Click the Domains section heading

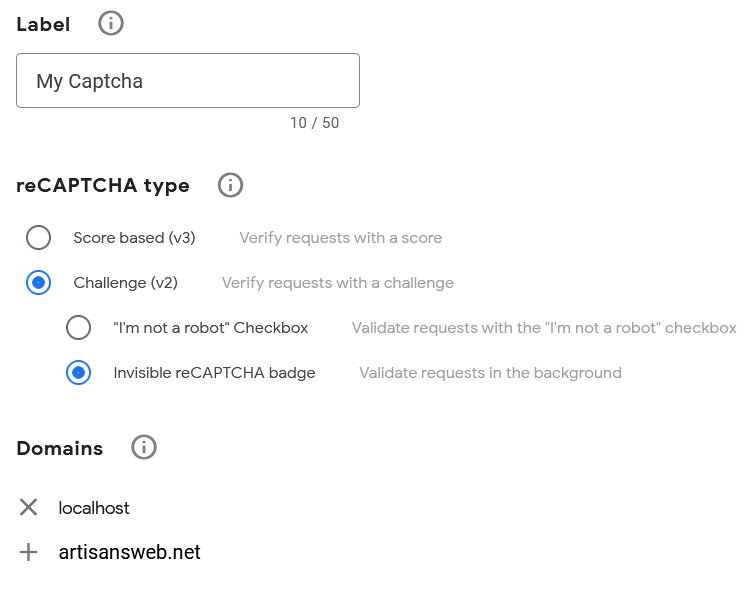tap(60, 448)
